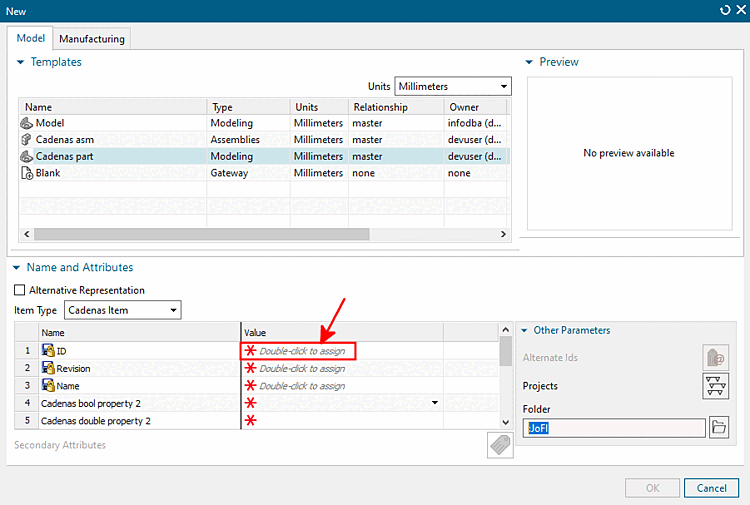
Task: Select the Blank template row icon
Action: click(26, 173)
